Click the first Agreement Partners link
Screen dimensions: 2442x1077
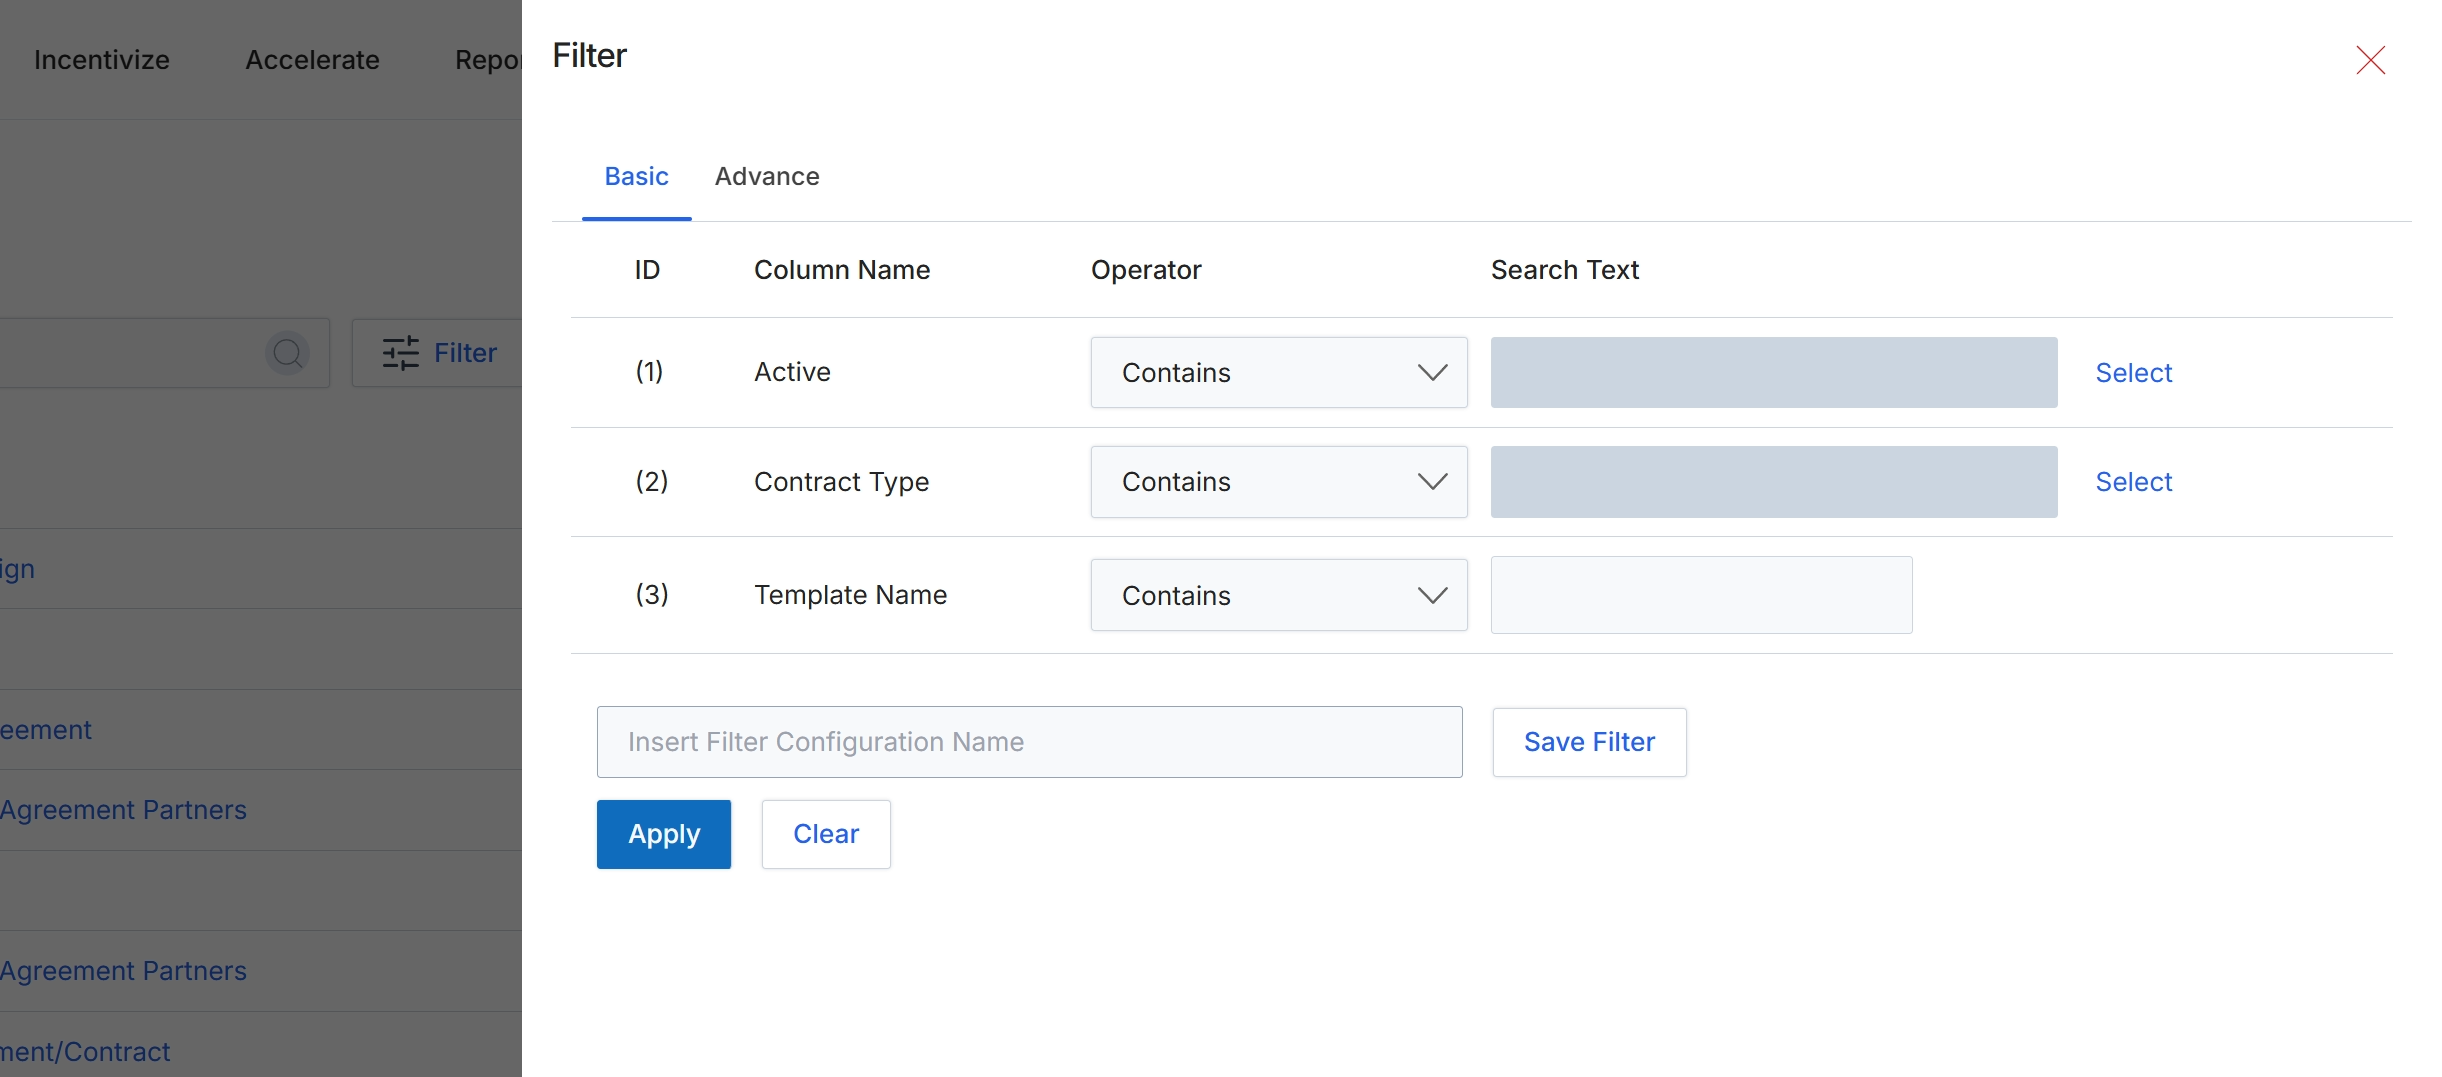click(x=123, y=810)
